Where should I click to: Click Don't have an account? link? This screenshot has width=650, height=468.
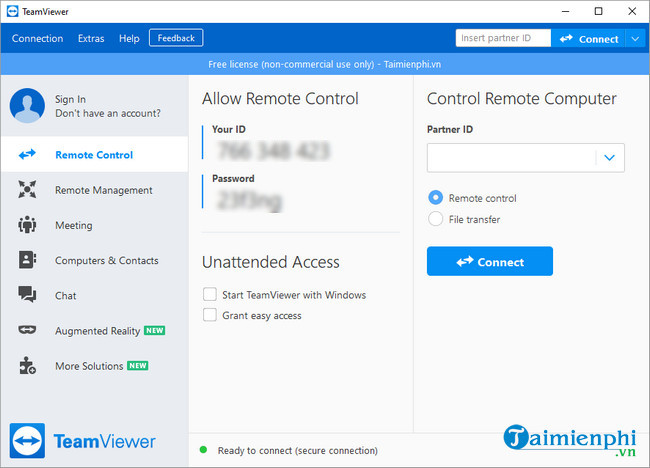[x=108, y=113]
